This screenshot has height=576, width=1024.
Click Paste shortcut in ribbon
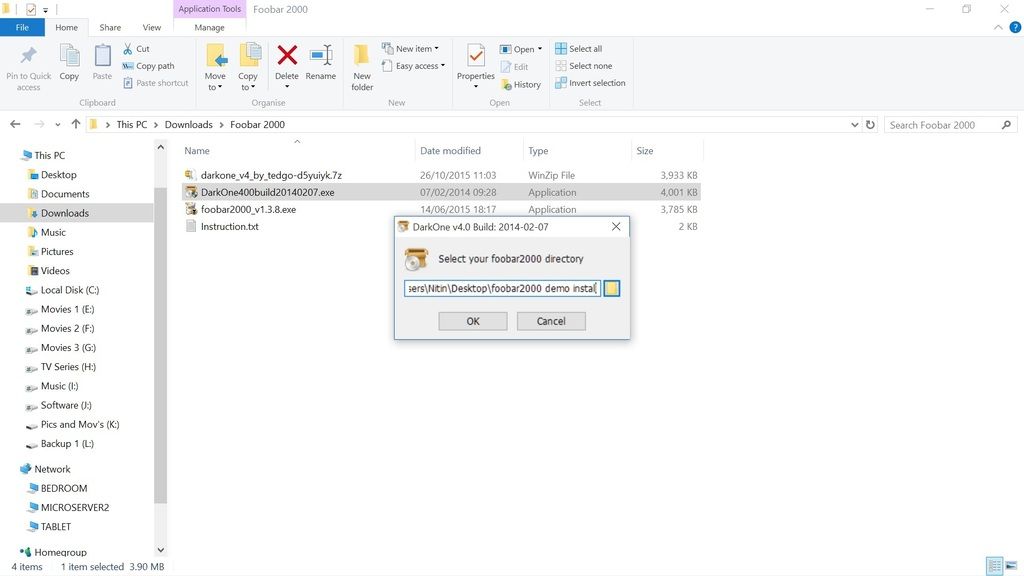point(155,83)
